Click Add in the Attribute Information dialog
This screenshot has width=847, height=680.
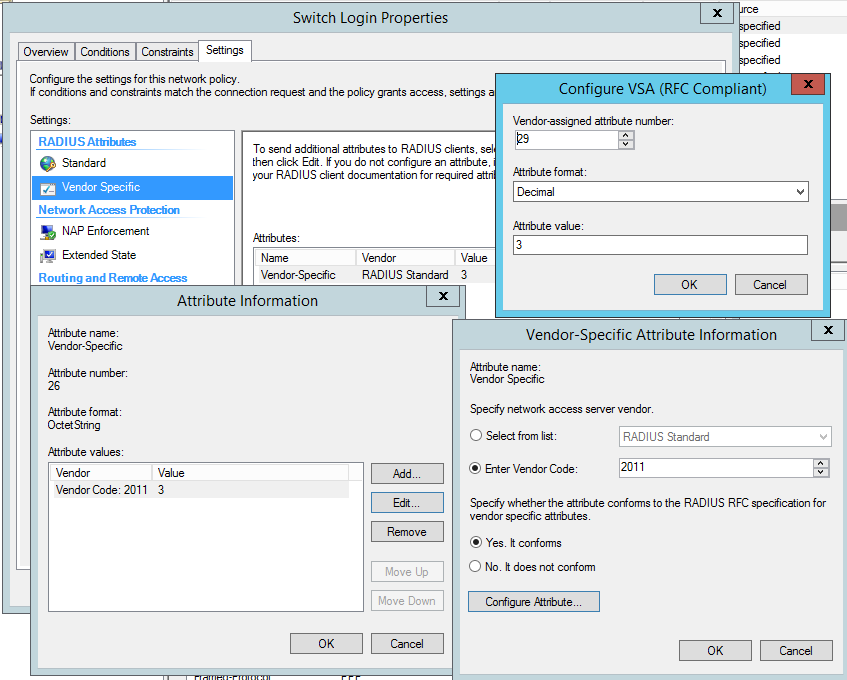[x=407, y=473]
